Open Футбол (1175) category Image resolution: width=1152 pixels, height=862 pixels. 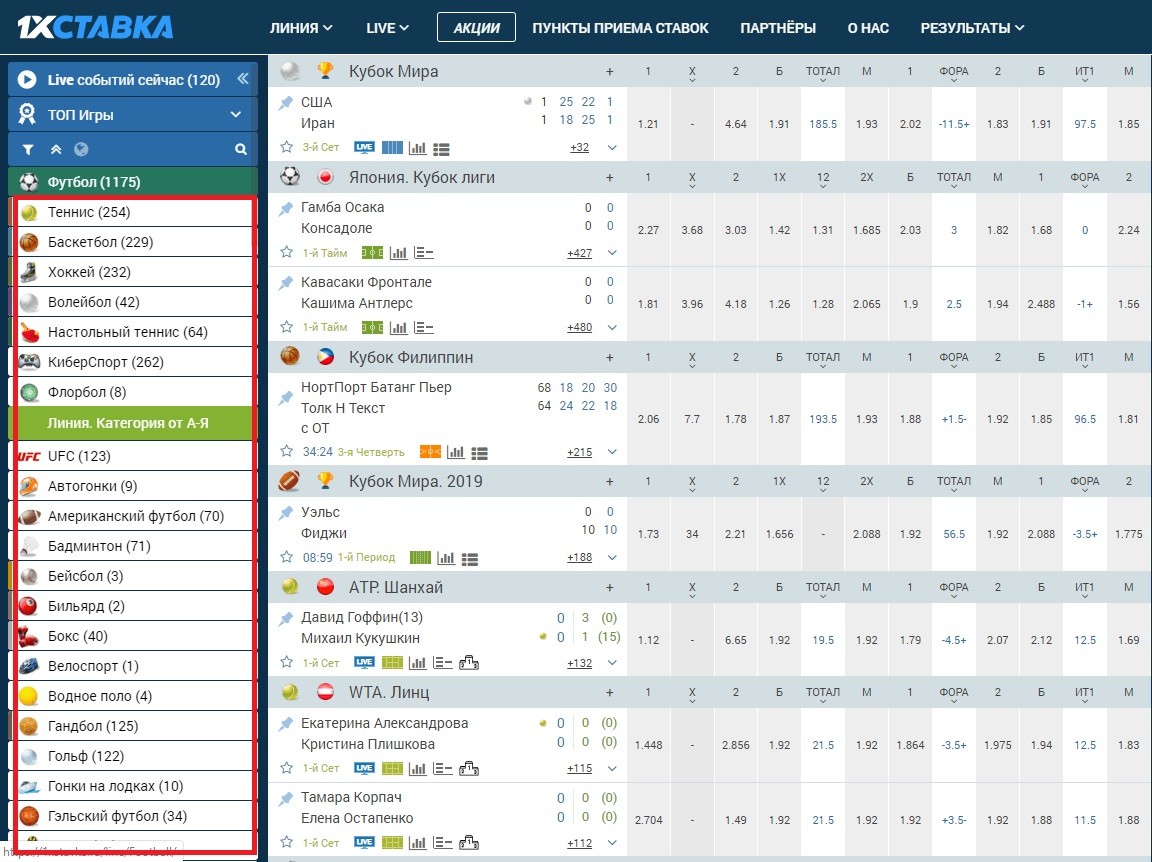[x=133, y=182]
